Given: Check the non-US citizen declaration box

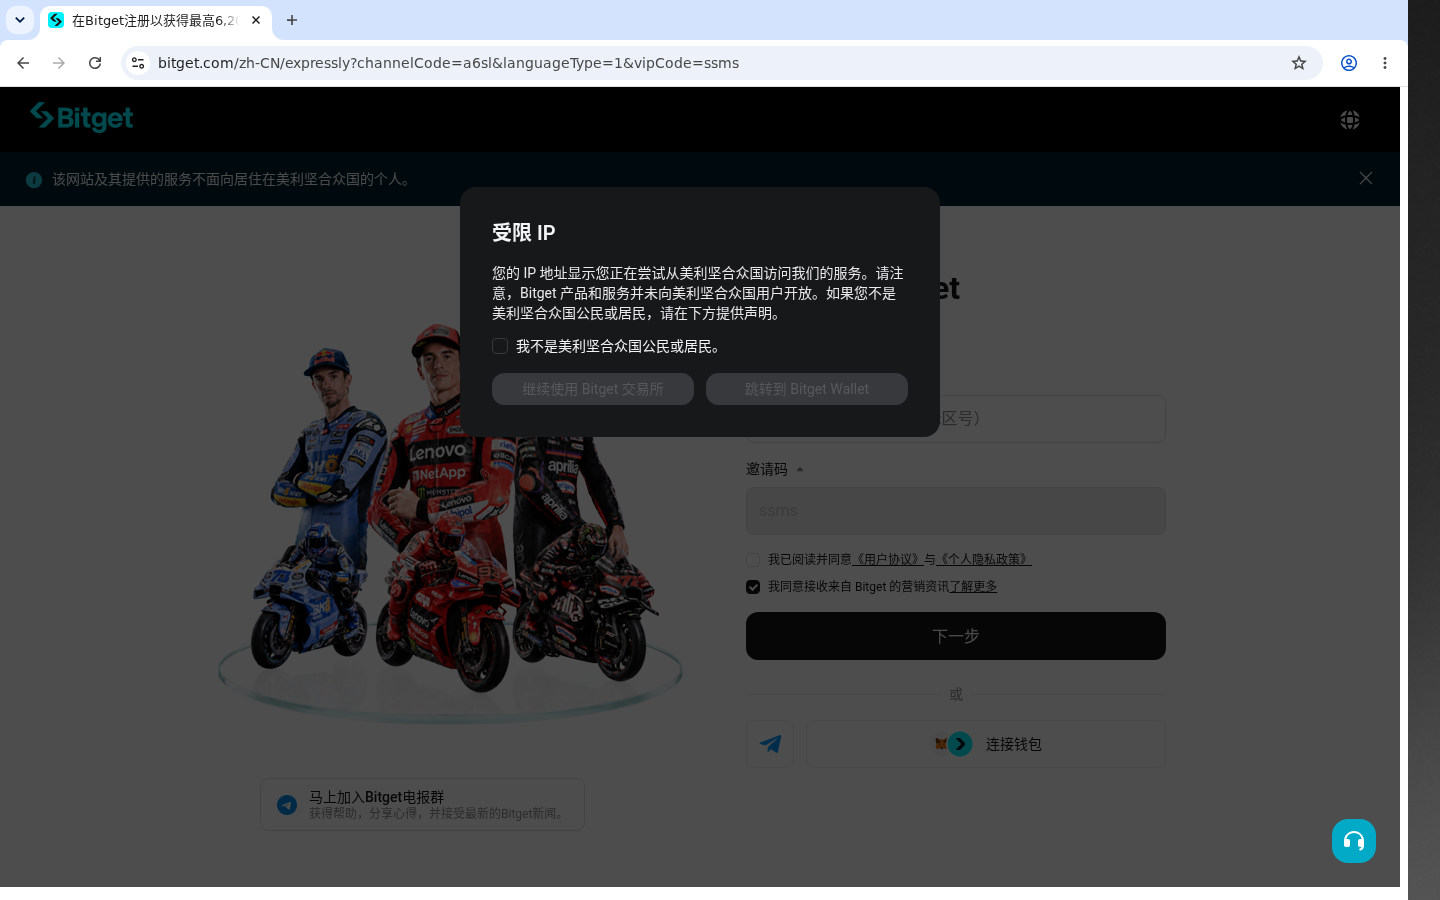Looking at the screenshot, I should pos(500,346).
